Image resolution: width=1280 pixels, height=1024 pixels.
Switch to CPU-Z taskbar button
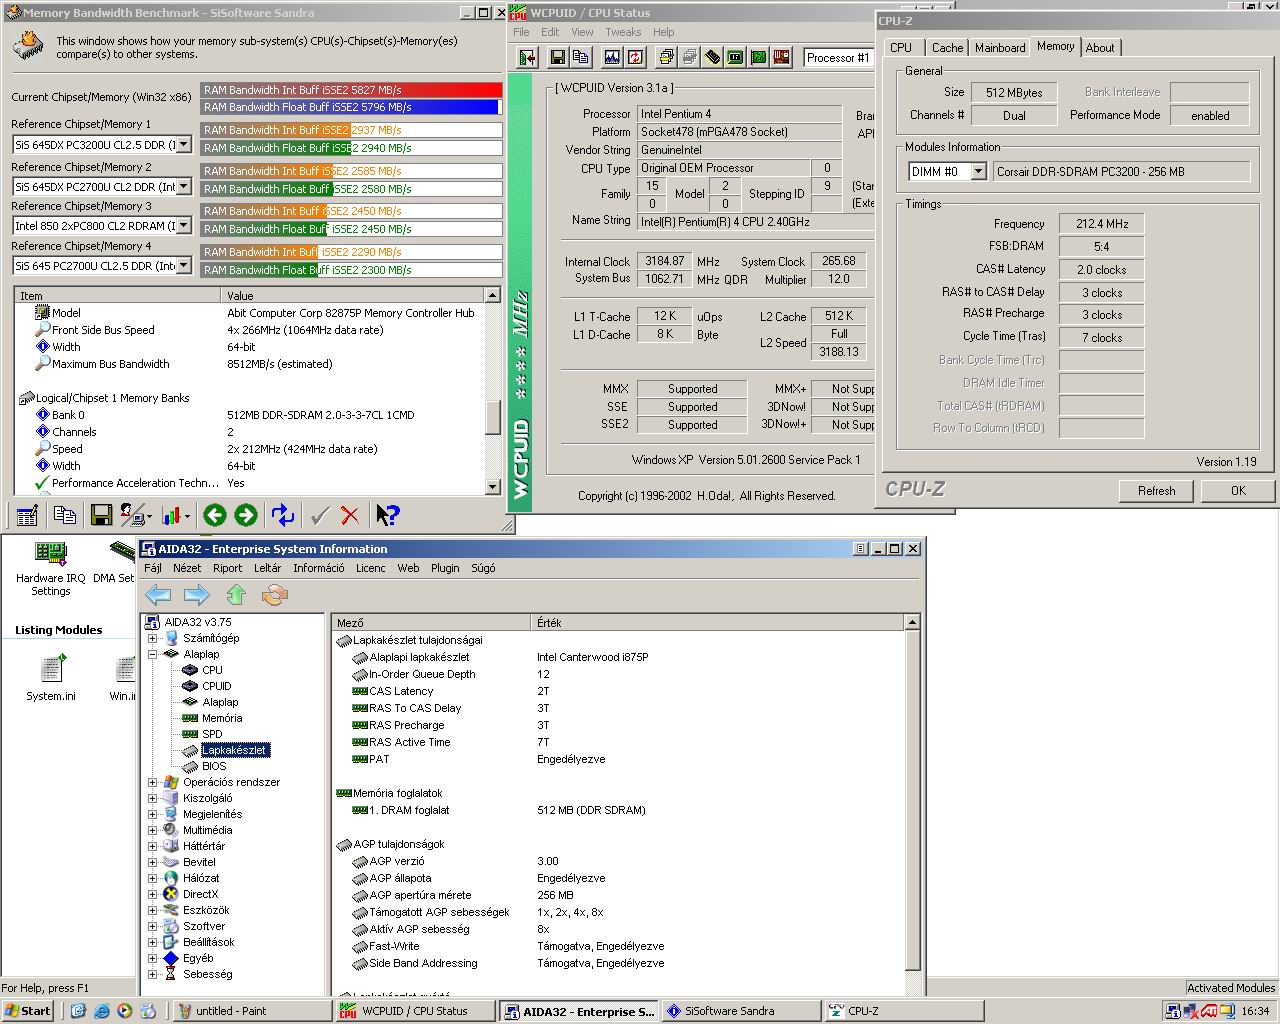click(x=903, y=1011)
